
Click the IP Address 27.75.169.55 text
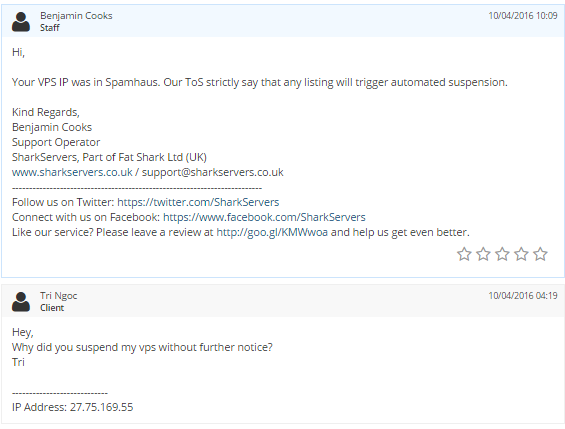[x=72, y=407]
